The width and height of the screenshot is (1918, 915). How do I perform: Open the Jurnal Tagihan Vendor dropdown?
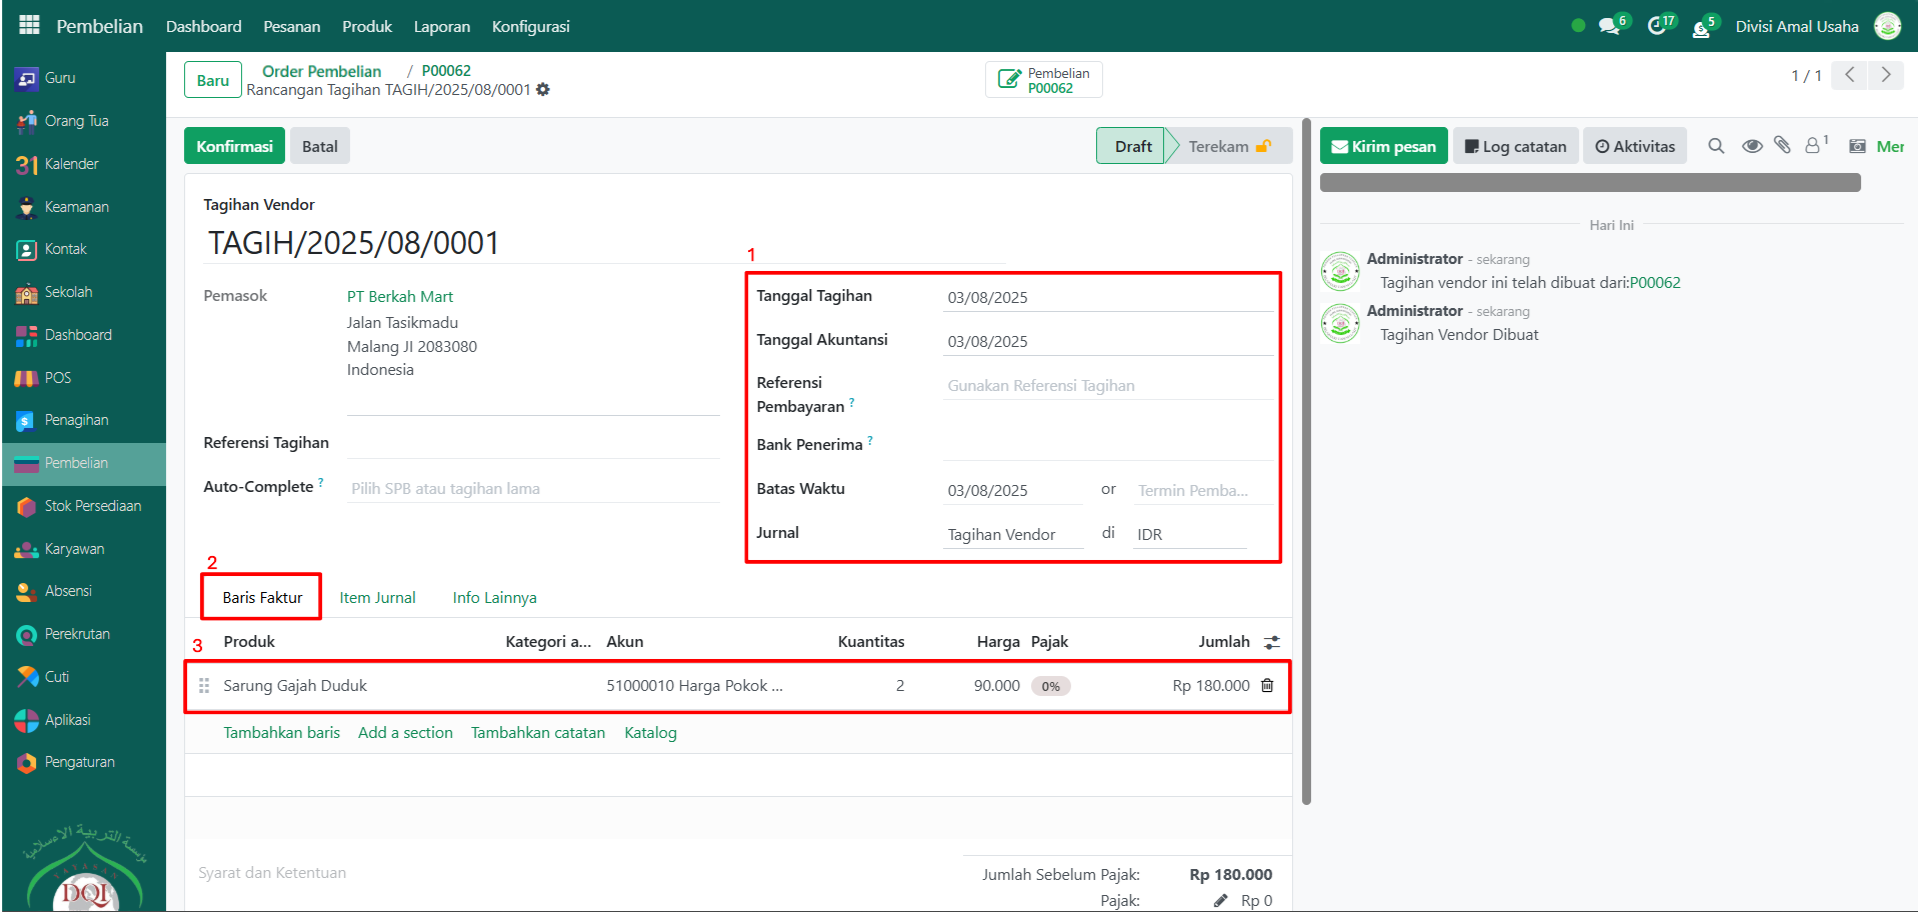pyautogui.click(x=1013, y=535)
